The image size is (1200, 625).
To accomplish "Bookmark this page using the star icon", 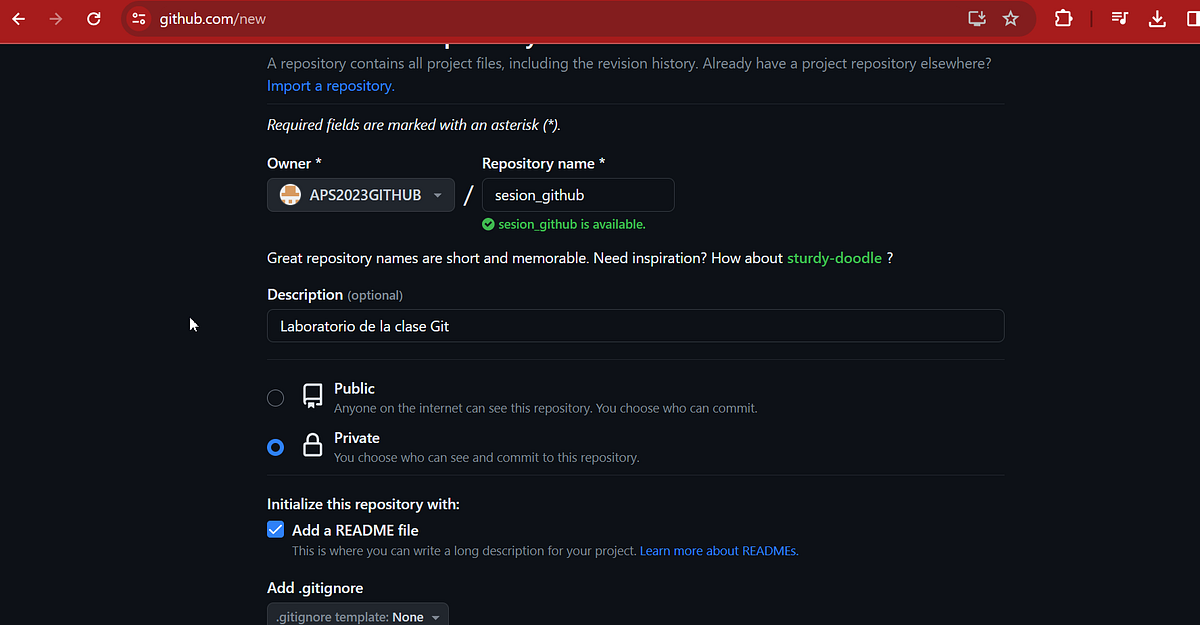I will [1010, 18].
